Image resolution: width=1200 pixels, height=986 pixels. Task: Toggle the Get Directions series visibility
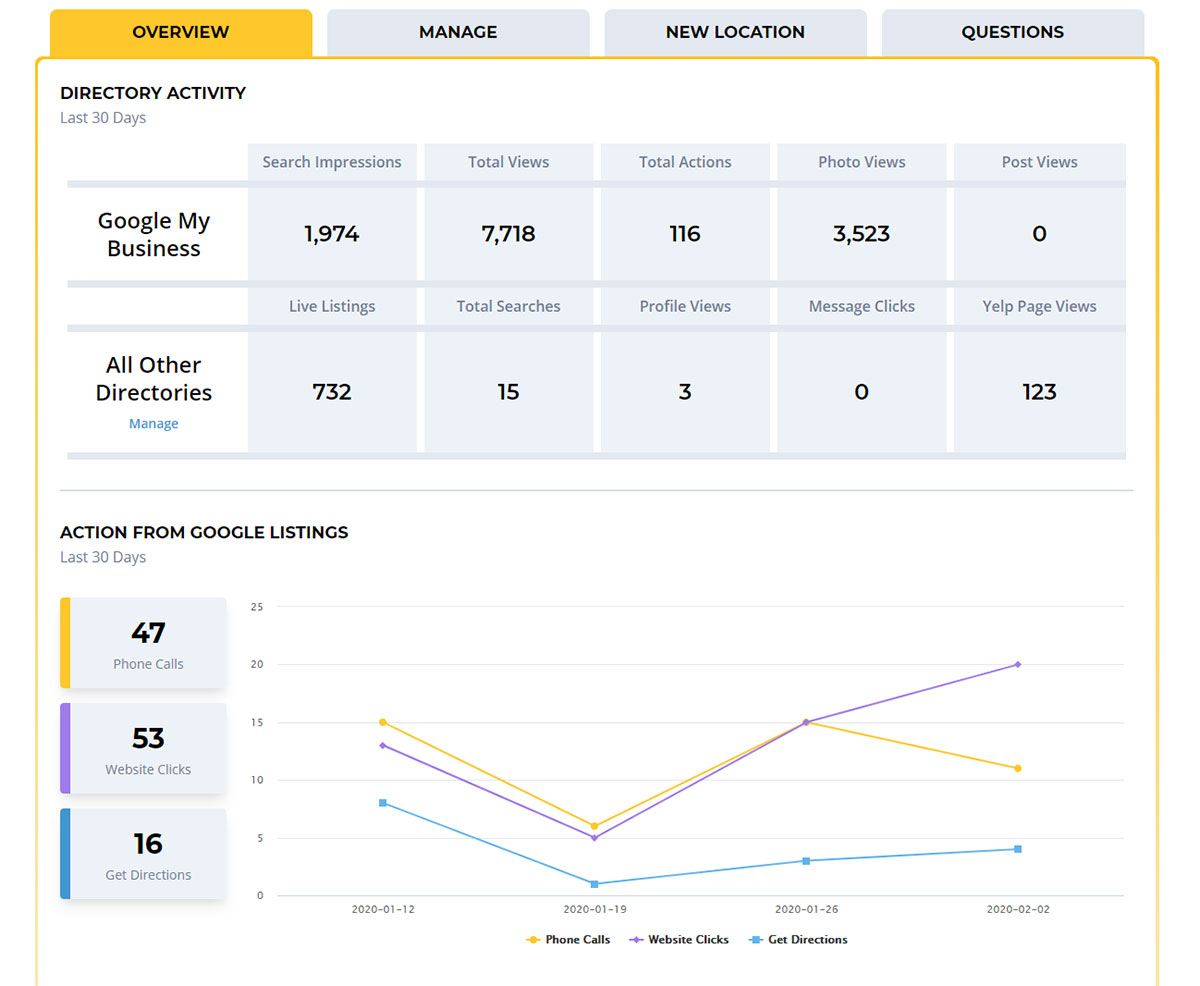click(x=808, y=939)
